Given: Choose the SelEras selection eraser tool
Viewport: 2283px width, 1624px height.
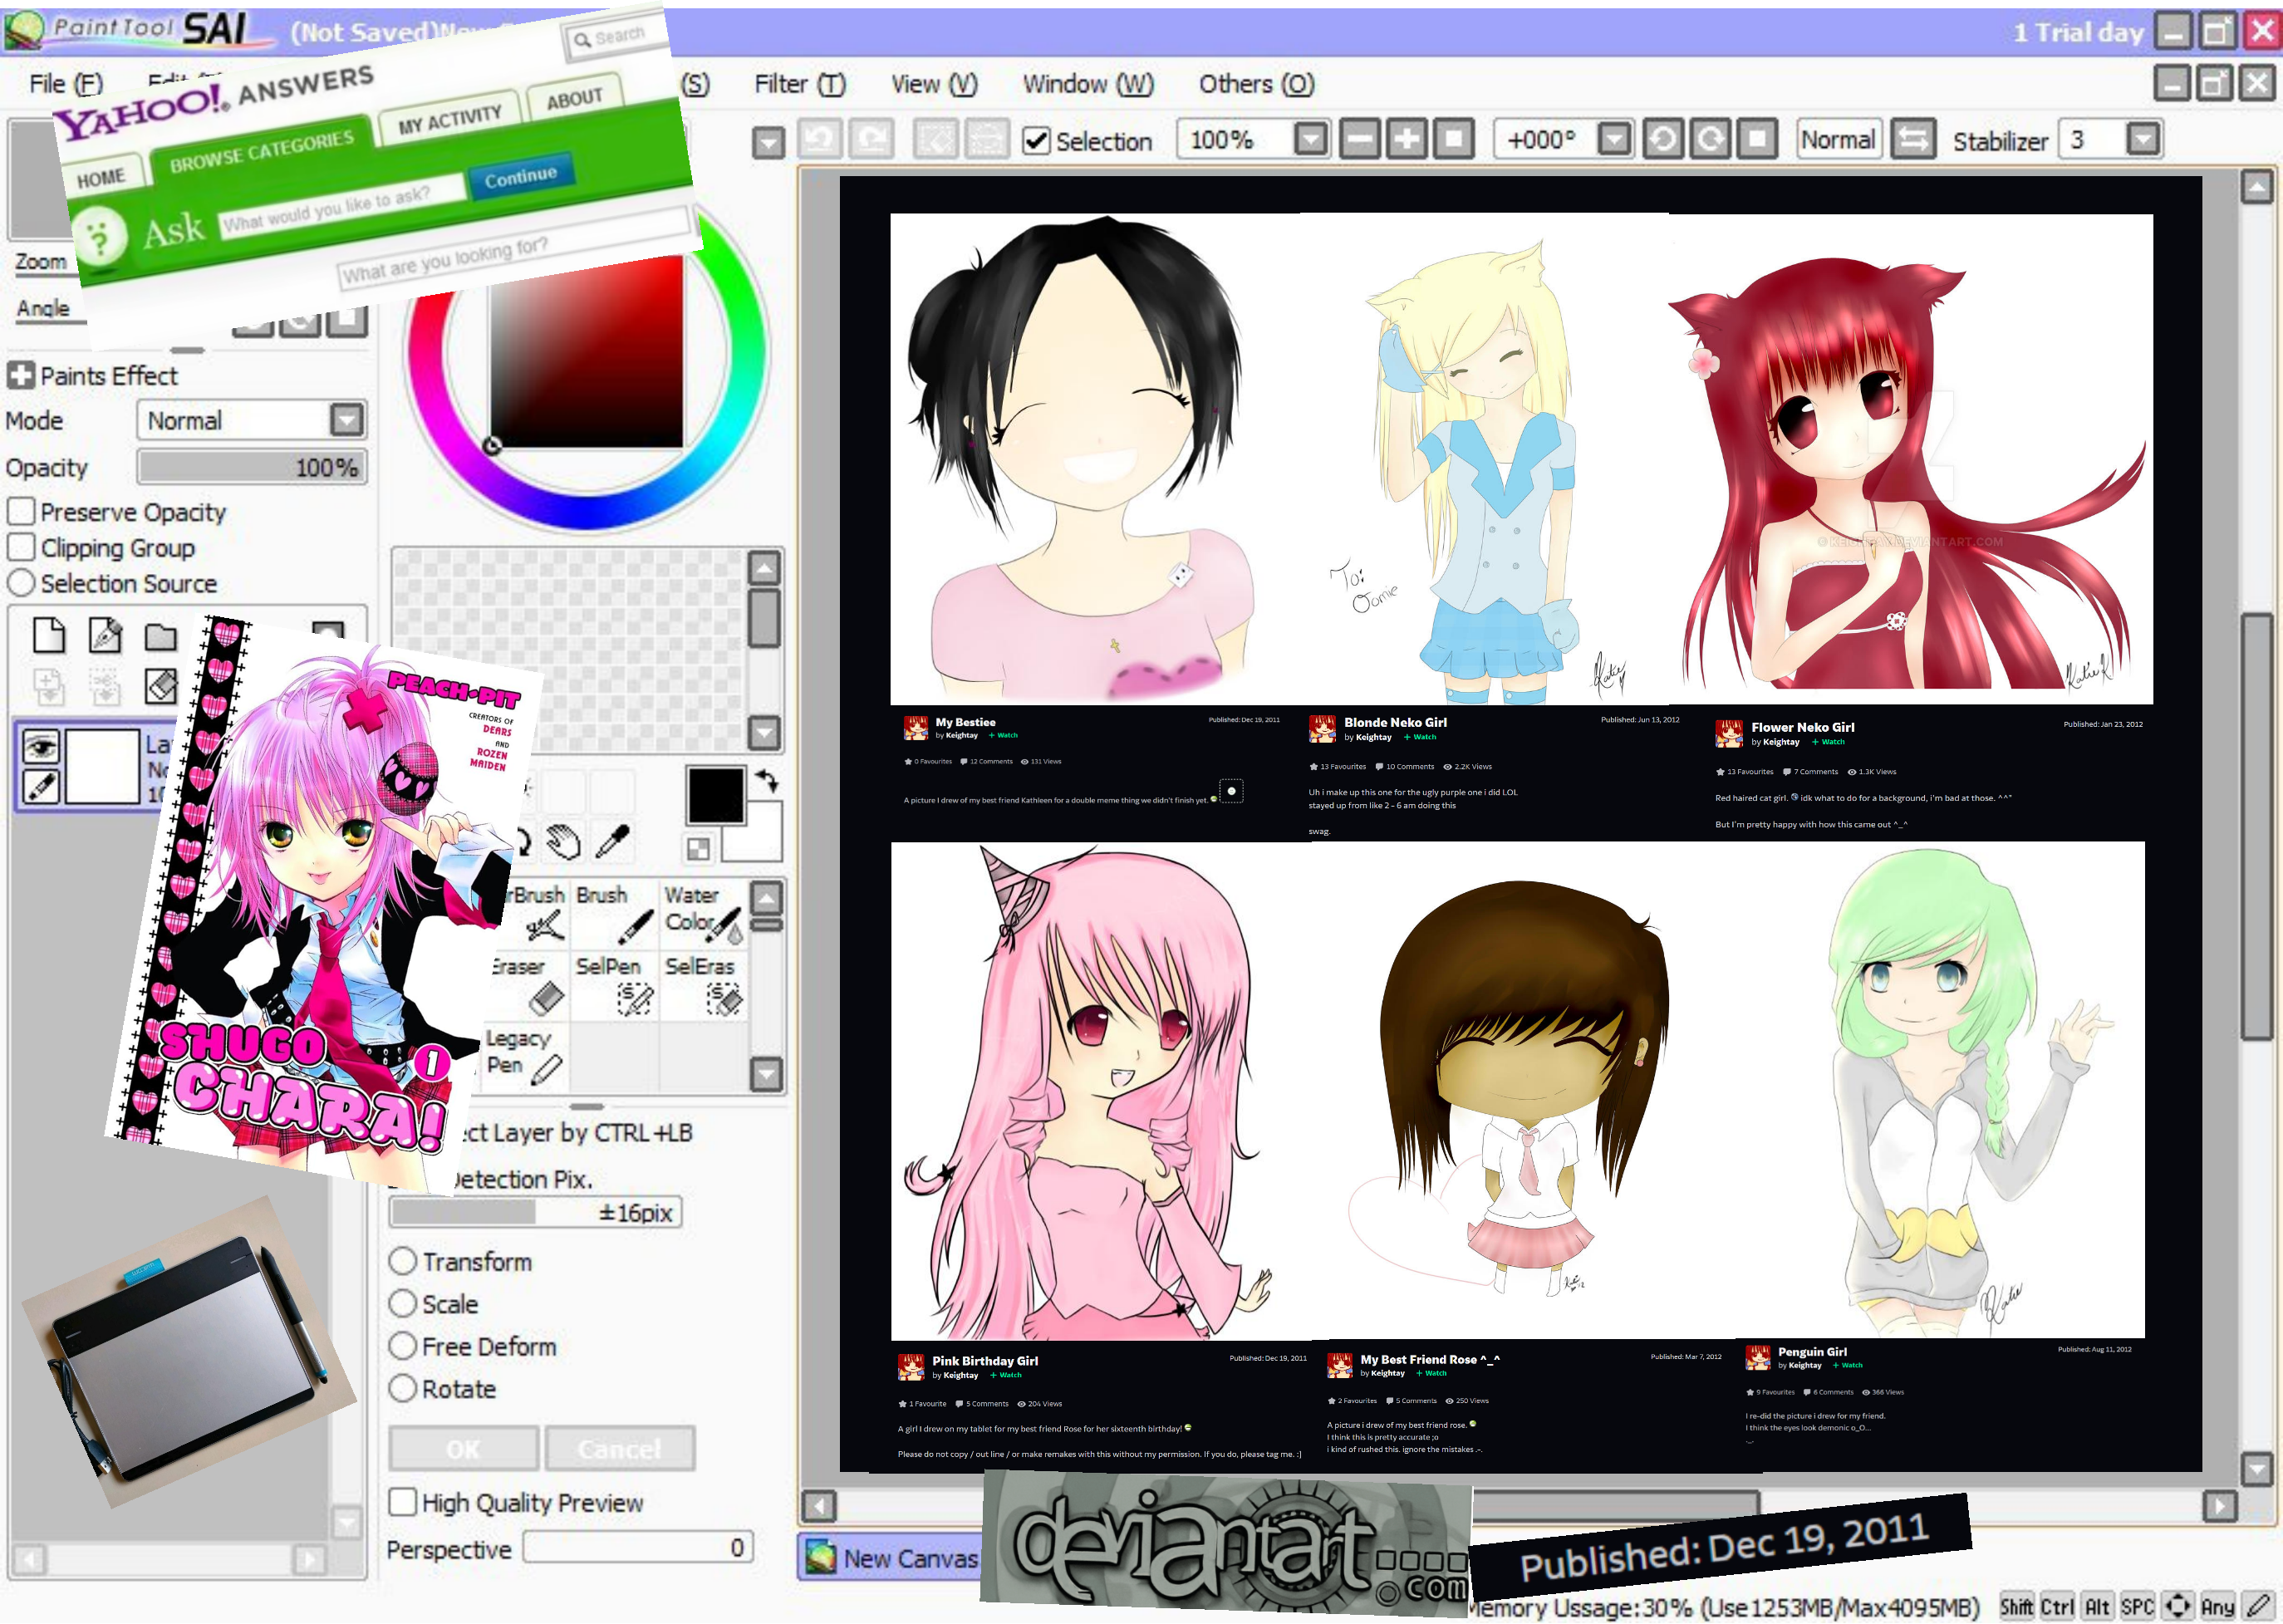Looking at the screenshot, I should tap(704, 984).
